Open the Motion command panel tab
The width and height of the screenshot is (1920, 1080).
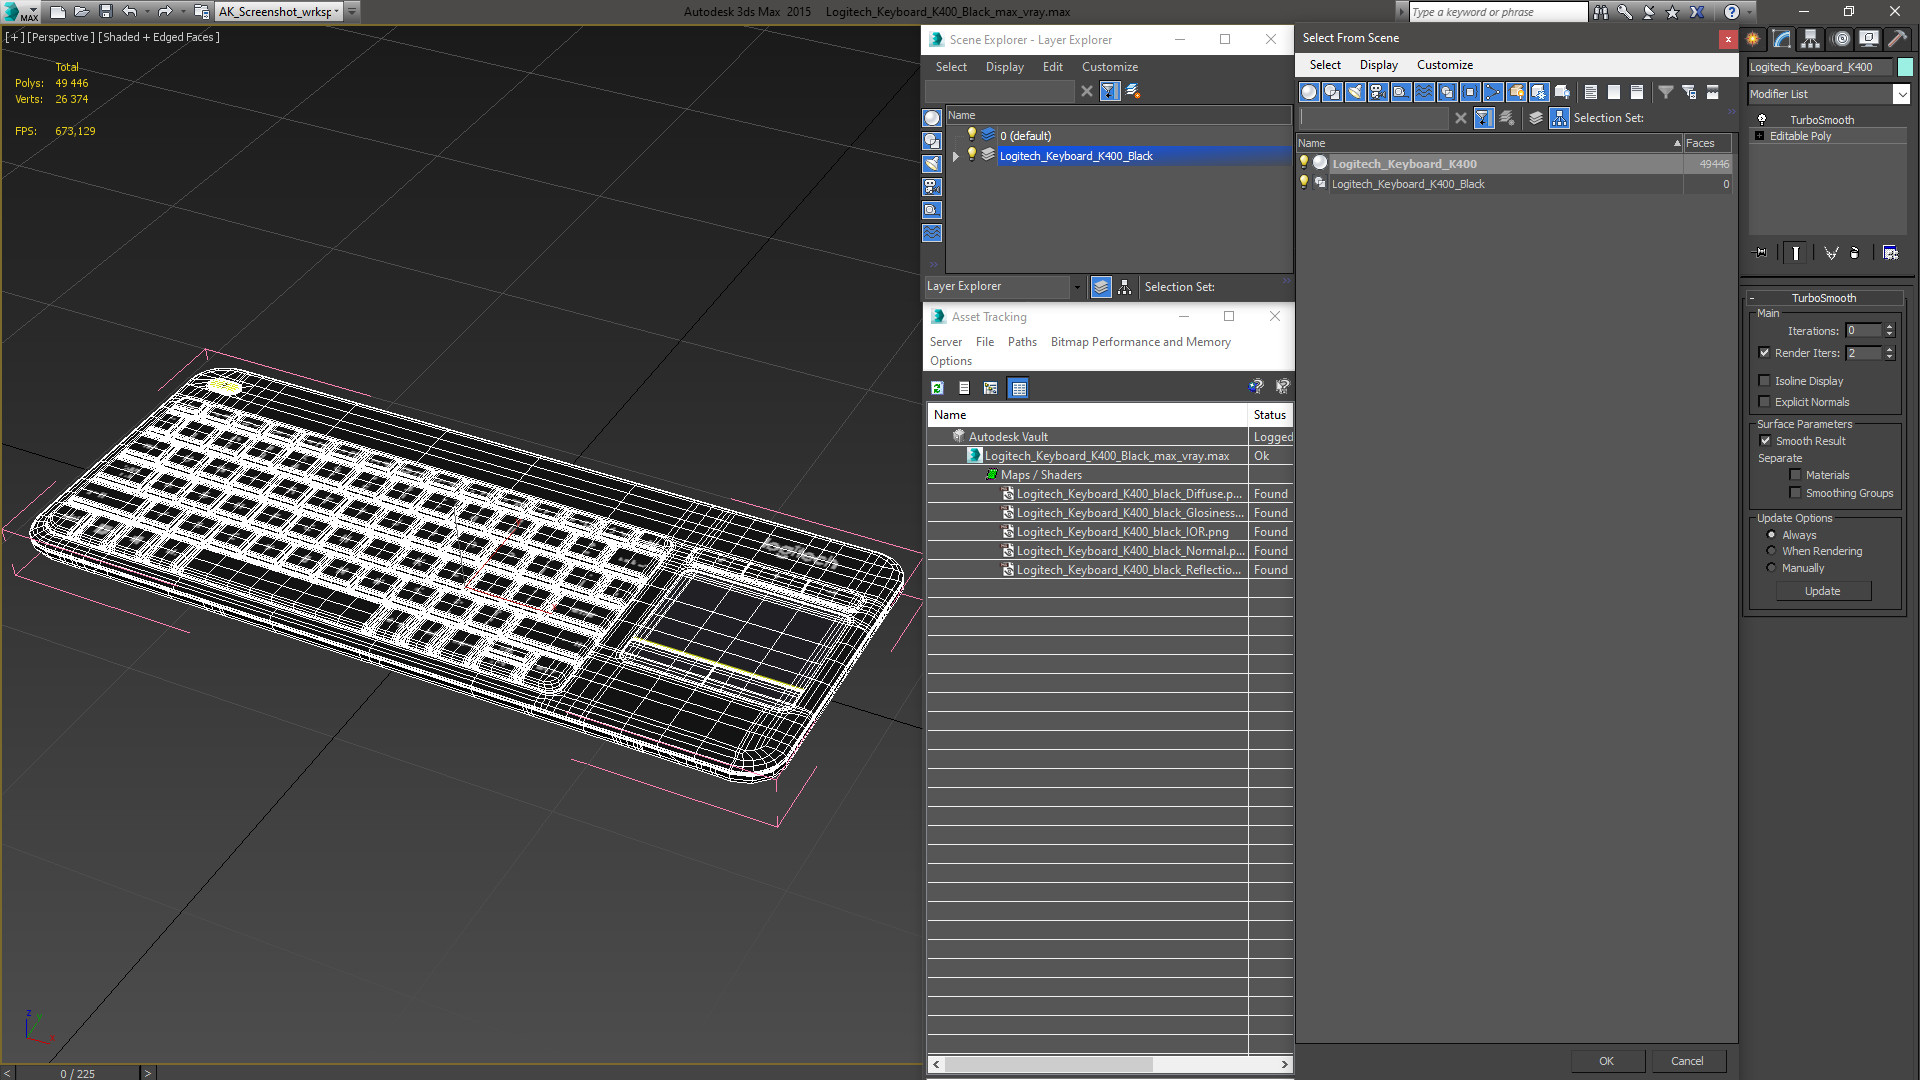click(1840, 39)
